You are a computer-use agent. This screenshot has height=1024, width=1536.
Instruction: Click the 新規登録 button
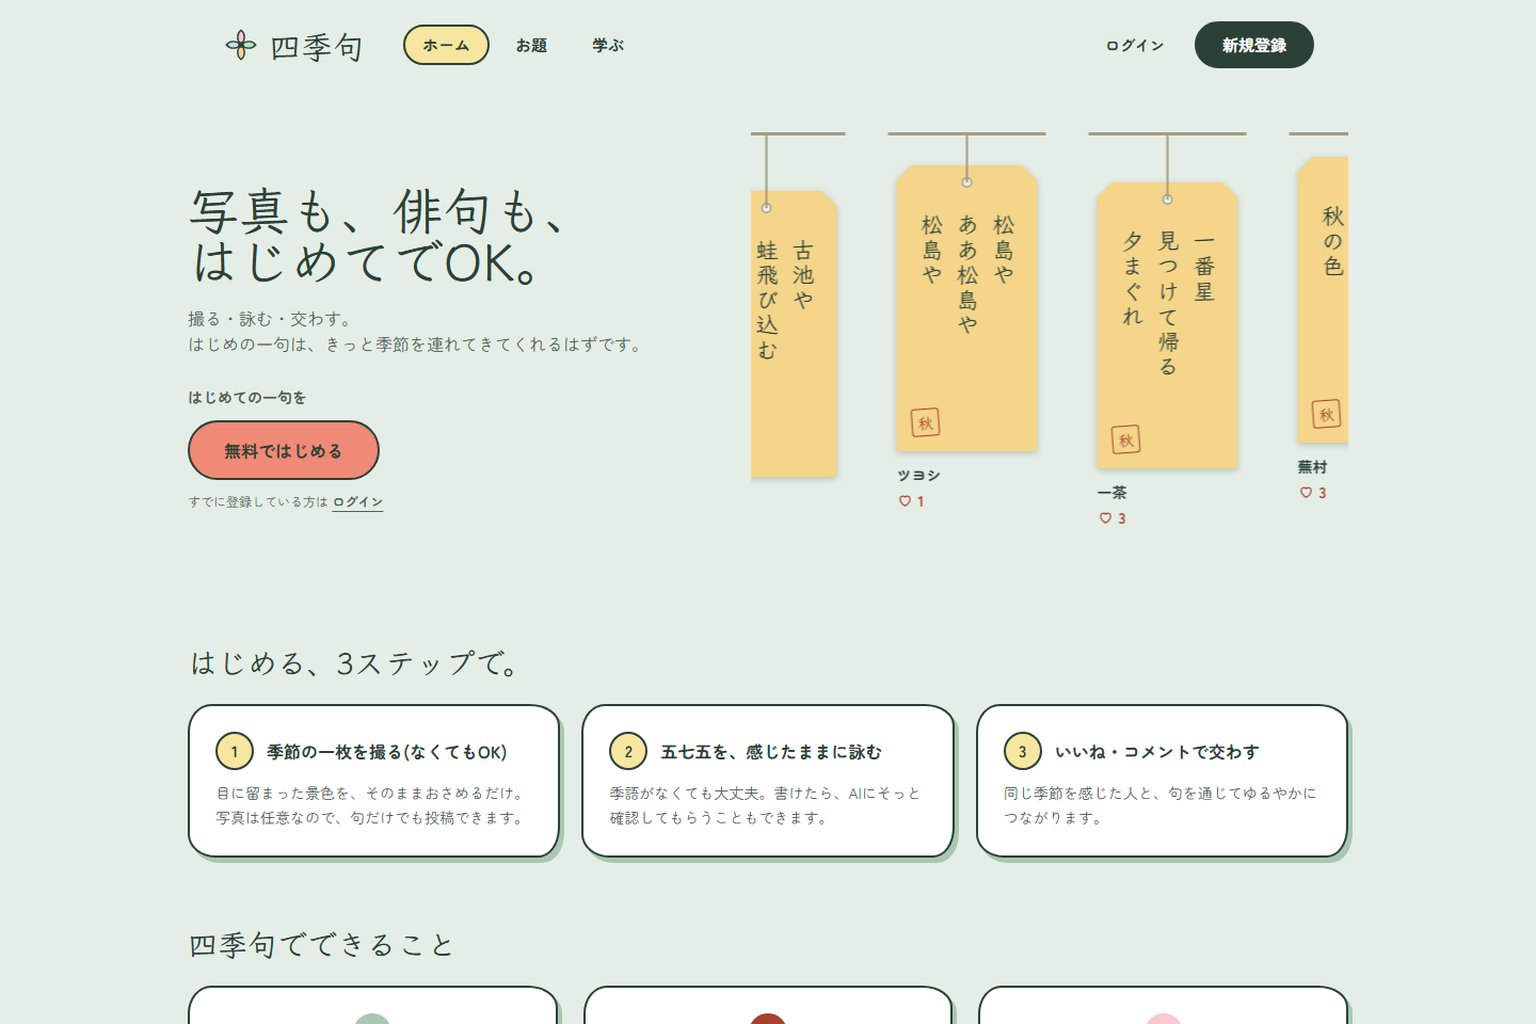point(1254,45)
